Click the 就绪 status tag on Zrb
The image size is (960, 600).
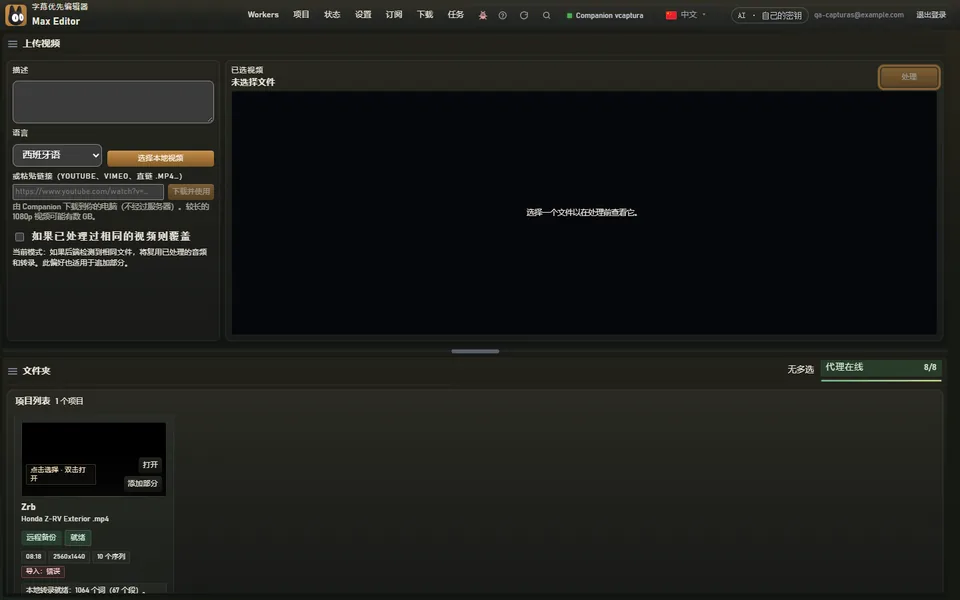78,538
